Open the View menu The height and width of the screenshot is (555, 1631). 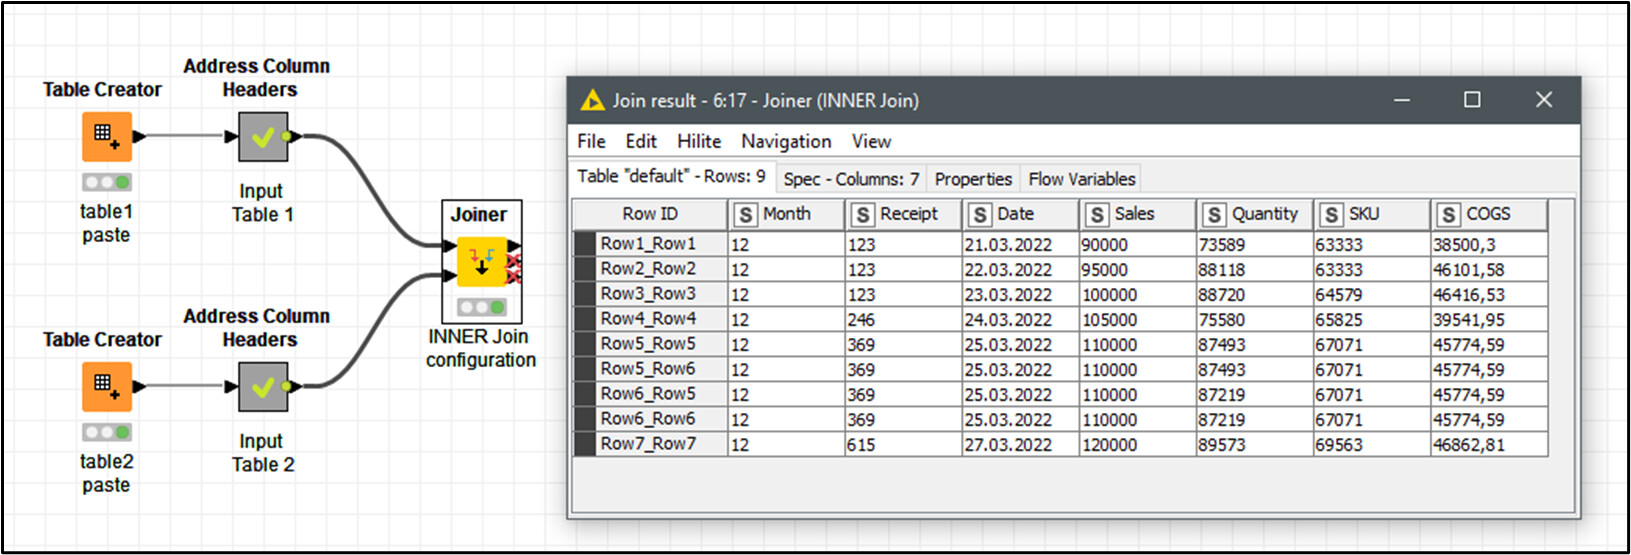tap(871, 141)
